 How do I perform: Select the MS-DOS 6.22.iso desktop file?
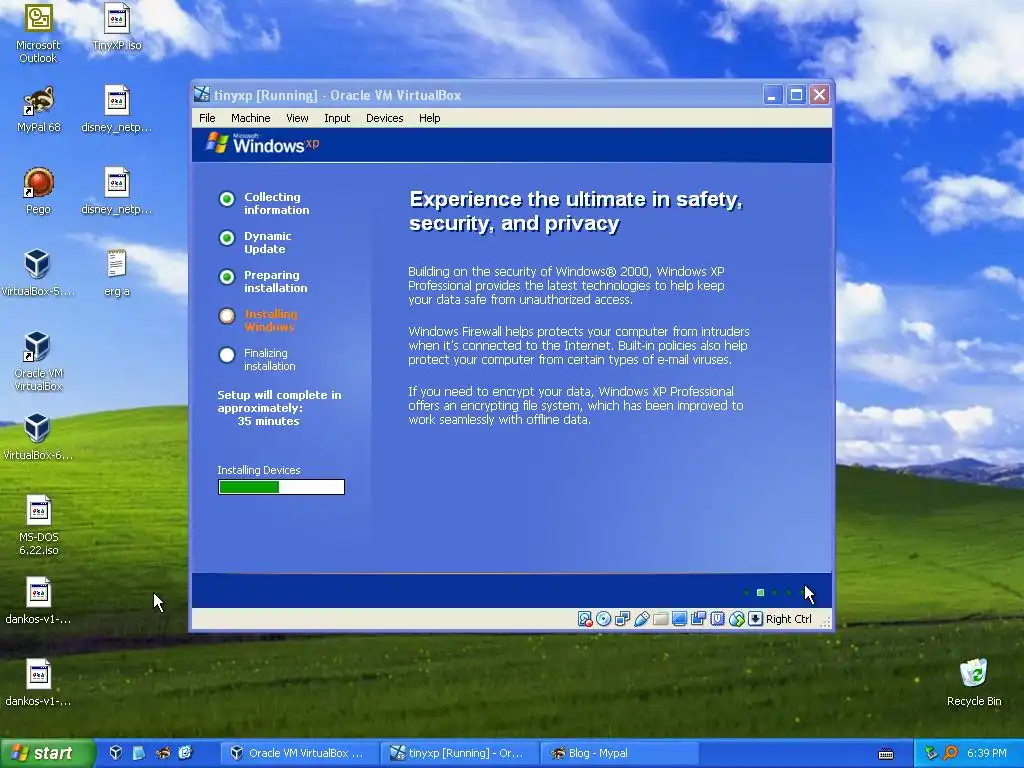[x=39, y=525]
